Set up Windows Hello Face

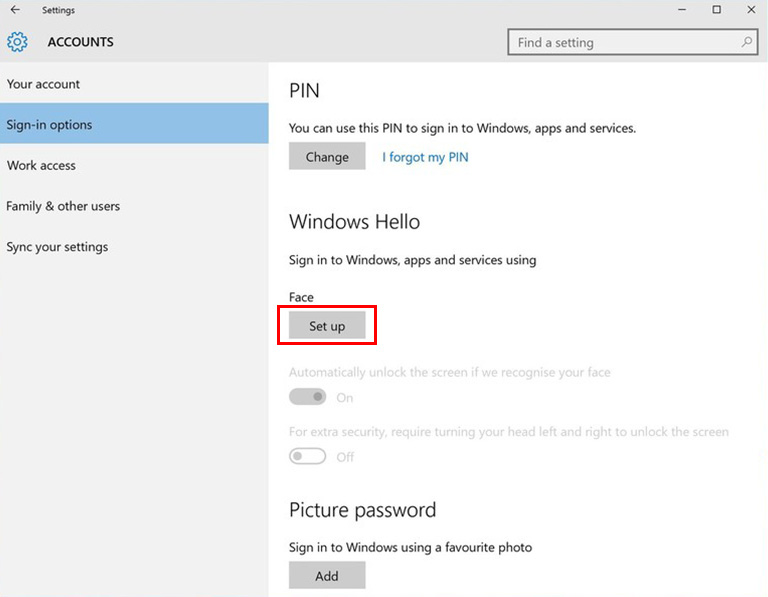point(327,325)
